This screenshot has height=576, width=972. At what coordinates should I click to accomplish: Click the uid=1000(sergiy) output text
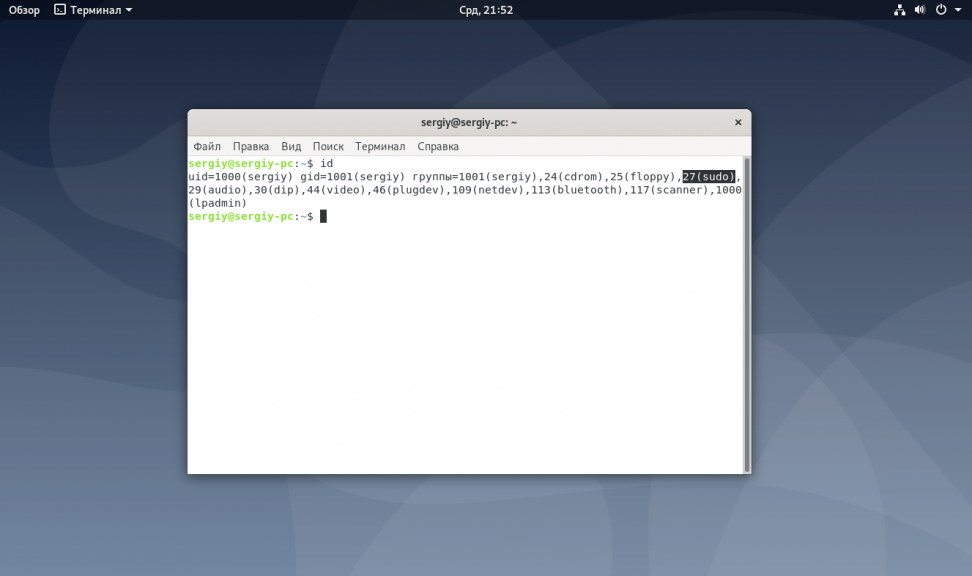240,177
